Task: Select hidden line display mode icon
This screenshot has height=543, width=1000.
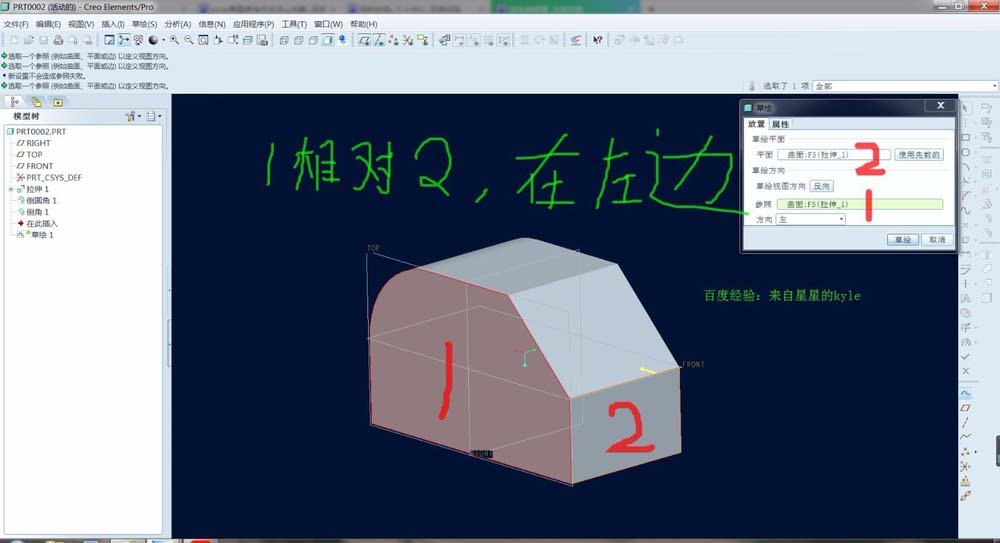Action: point(298,40)
